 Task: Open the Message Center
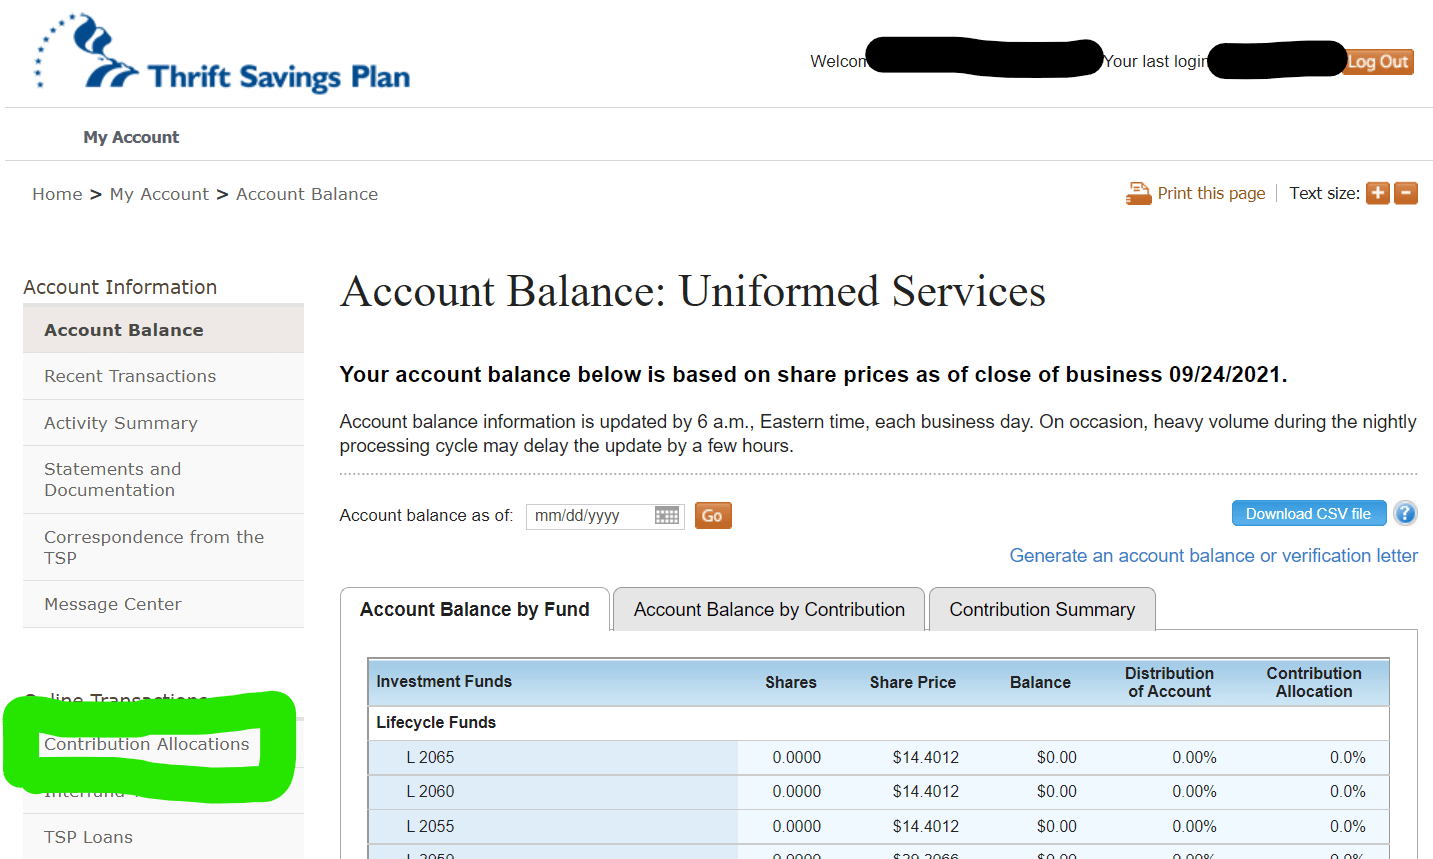[x=113, y=604]
